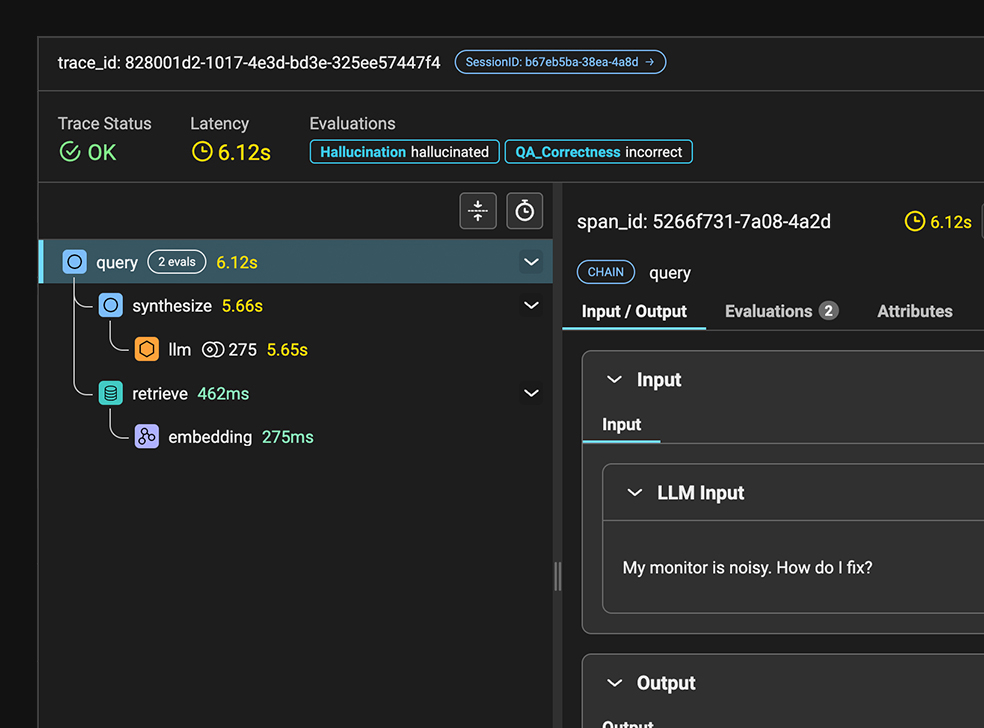Open the SessionID b67eb5ba link
This screenshot has width=984, height=728.
(x=560, y=62)
